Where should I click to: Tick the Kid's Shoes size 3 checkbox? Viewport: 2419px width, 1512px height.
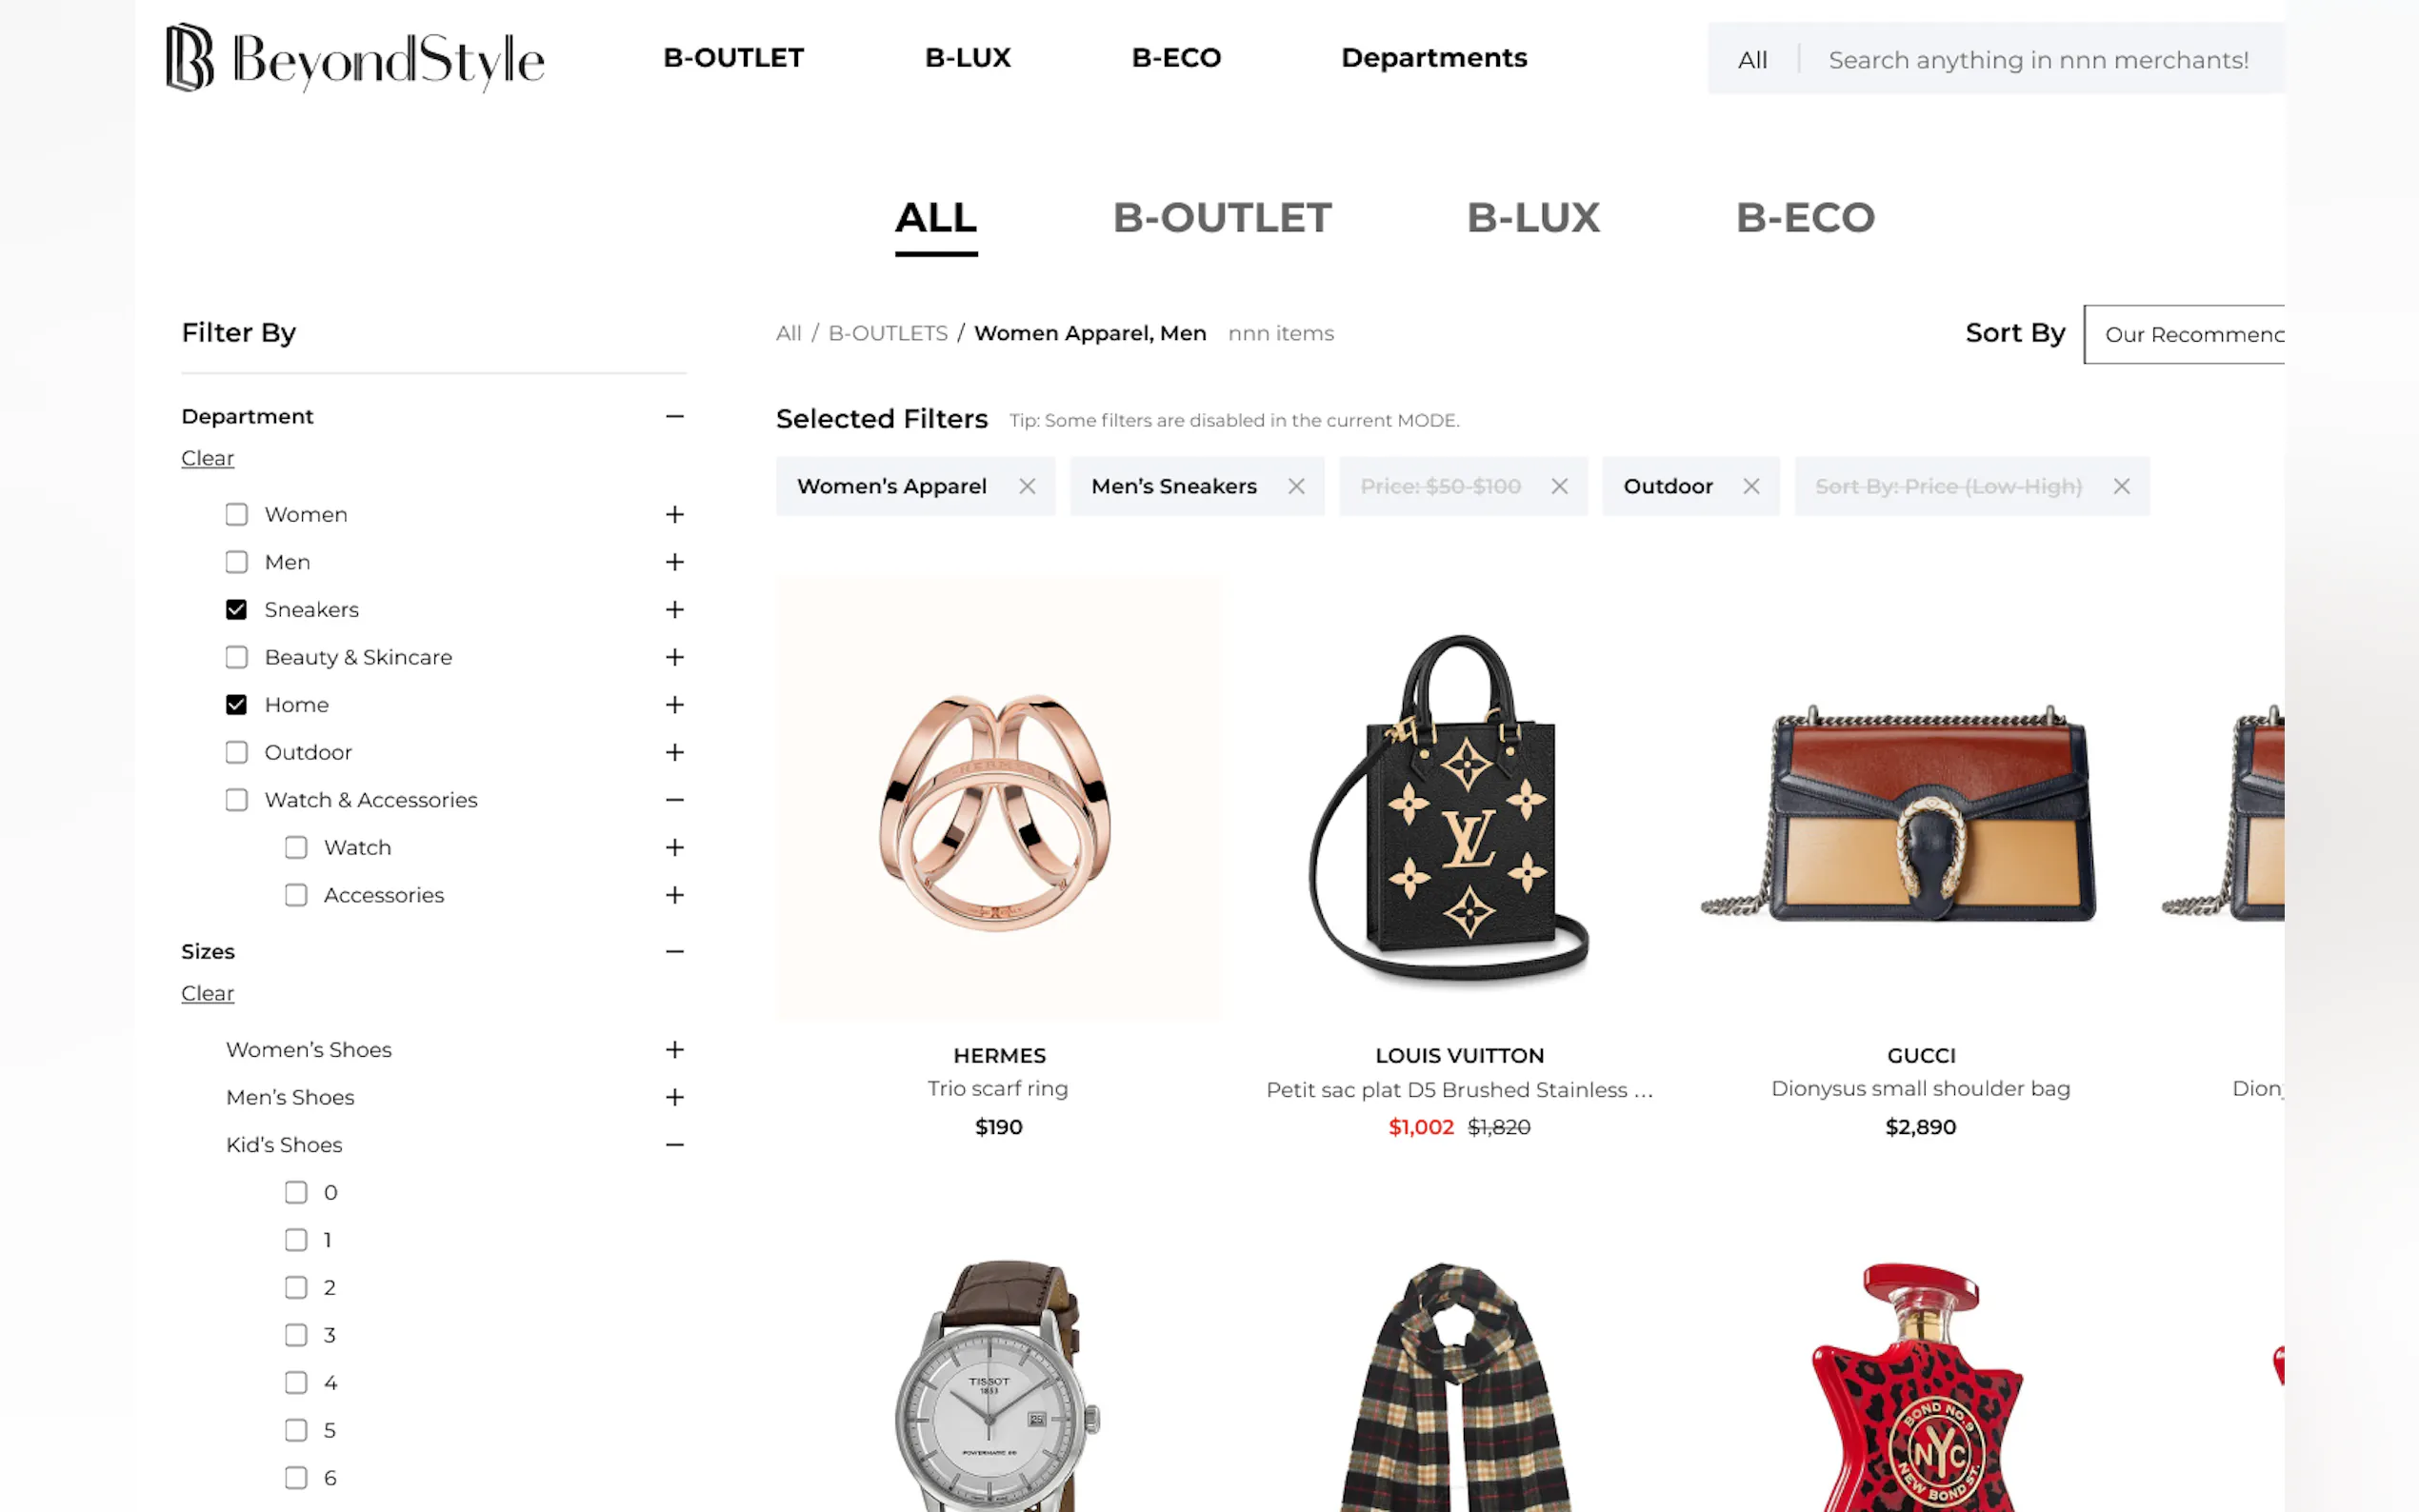click(296, 1336)
